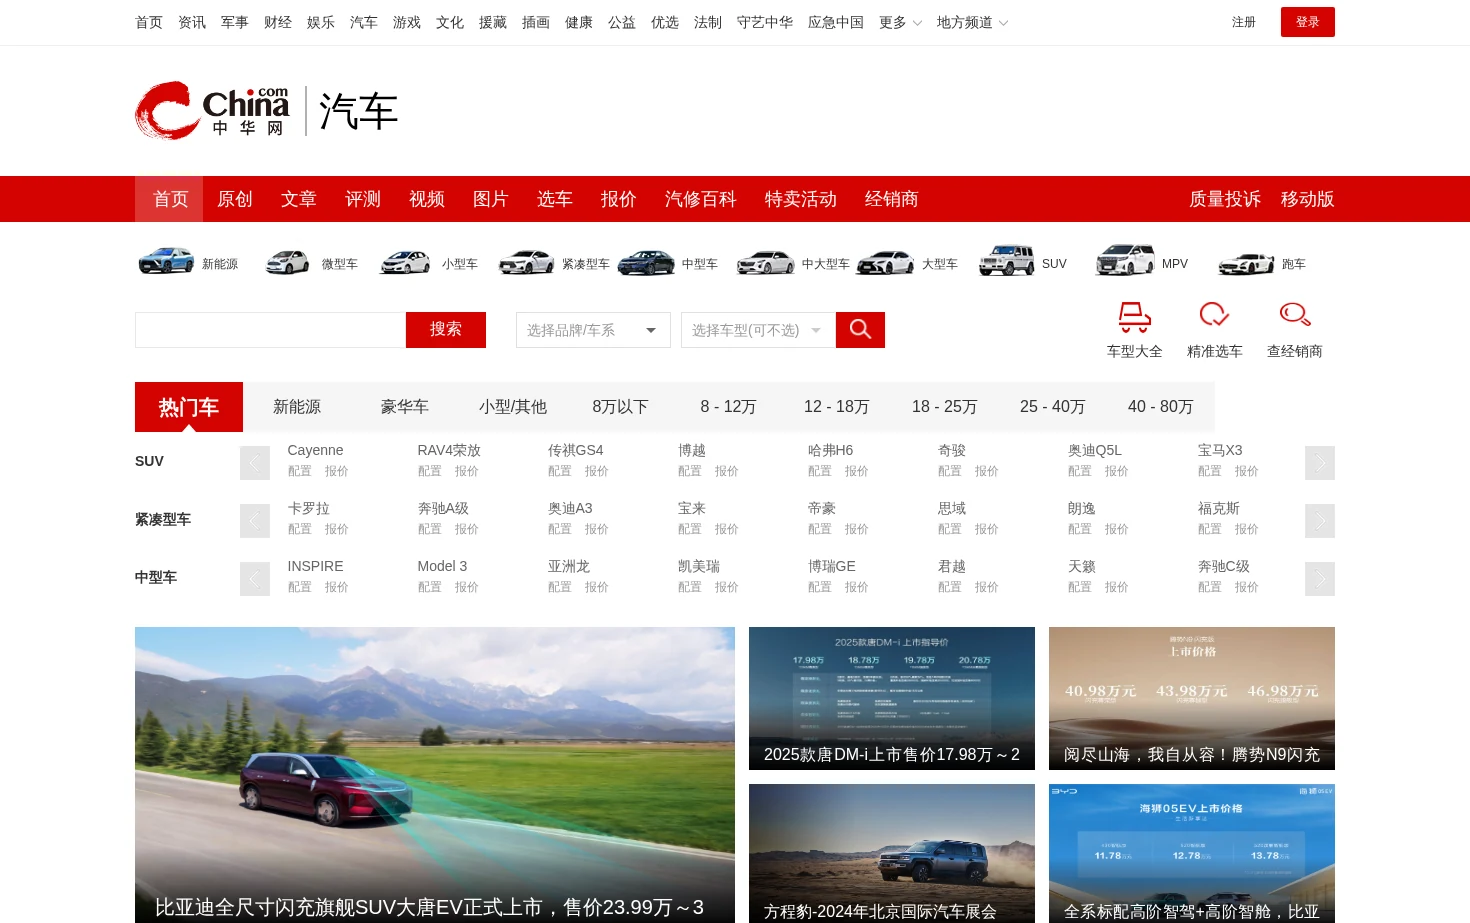Click the 注册 link
Image resolution: width=1470 pixels, height=923 pixels.
pyautogui.click(x=1244, y=22)
